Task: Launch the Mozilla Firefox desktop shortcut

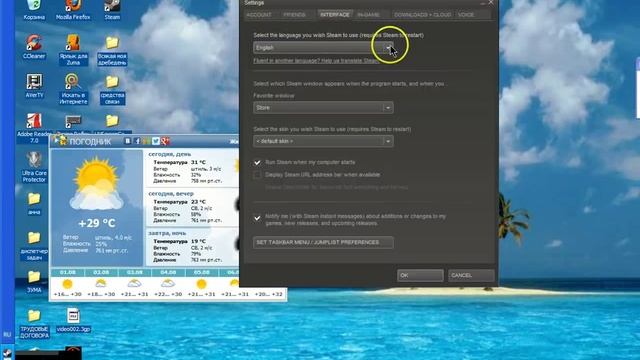Action: [x=73, y=10]
